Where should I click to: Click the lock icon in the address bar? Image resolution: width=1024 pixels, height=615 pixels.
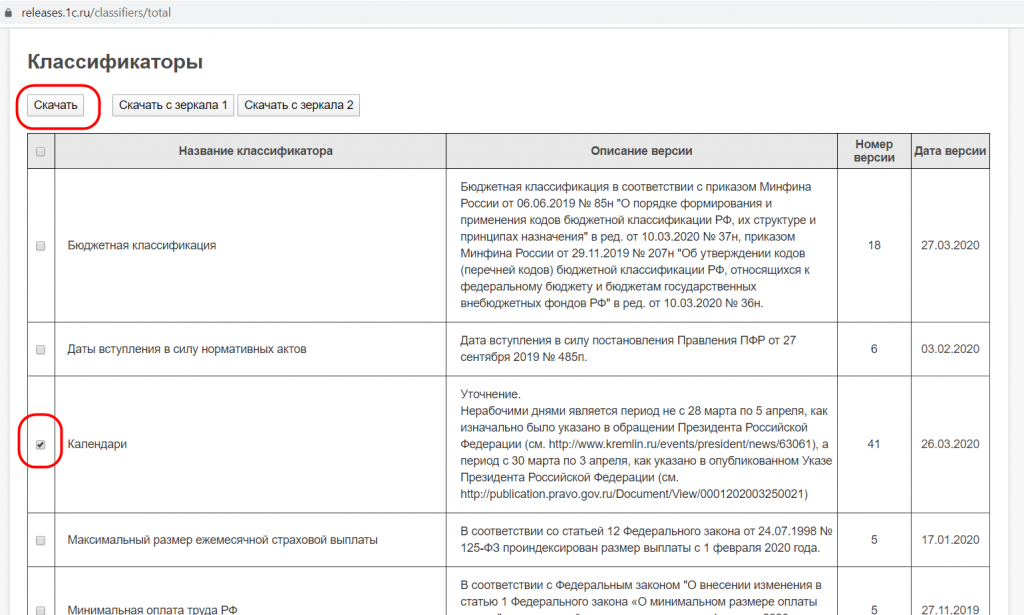[10, 13]
